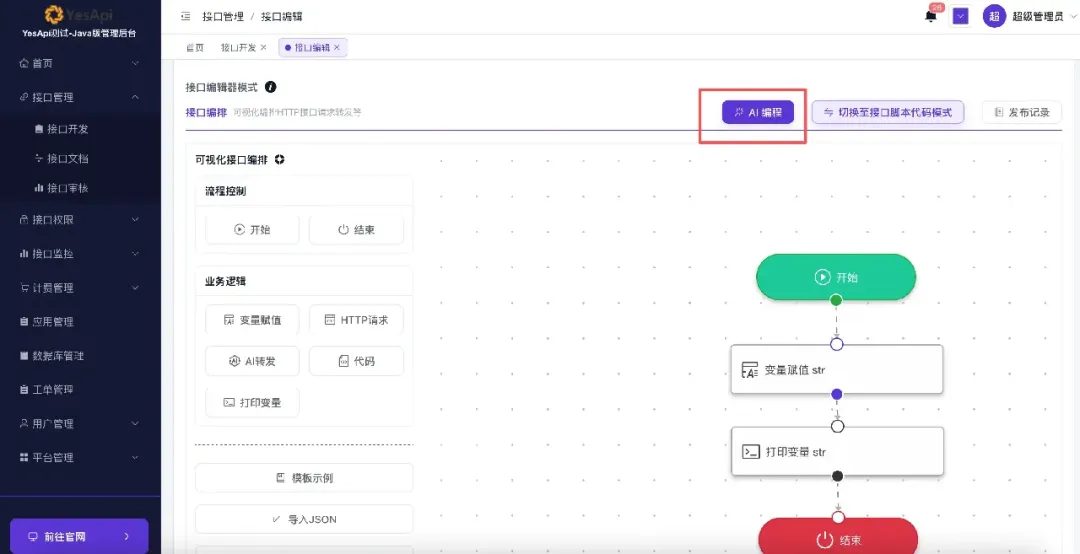Click the 导入JSON button
The height and width of the screenshot is (554, 1080).
tap(304, 519)
